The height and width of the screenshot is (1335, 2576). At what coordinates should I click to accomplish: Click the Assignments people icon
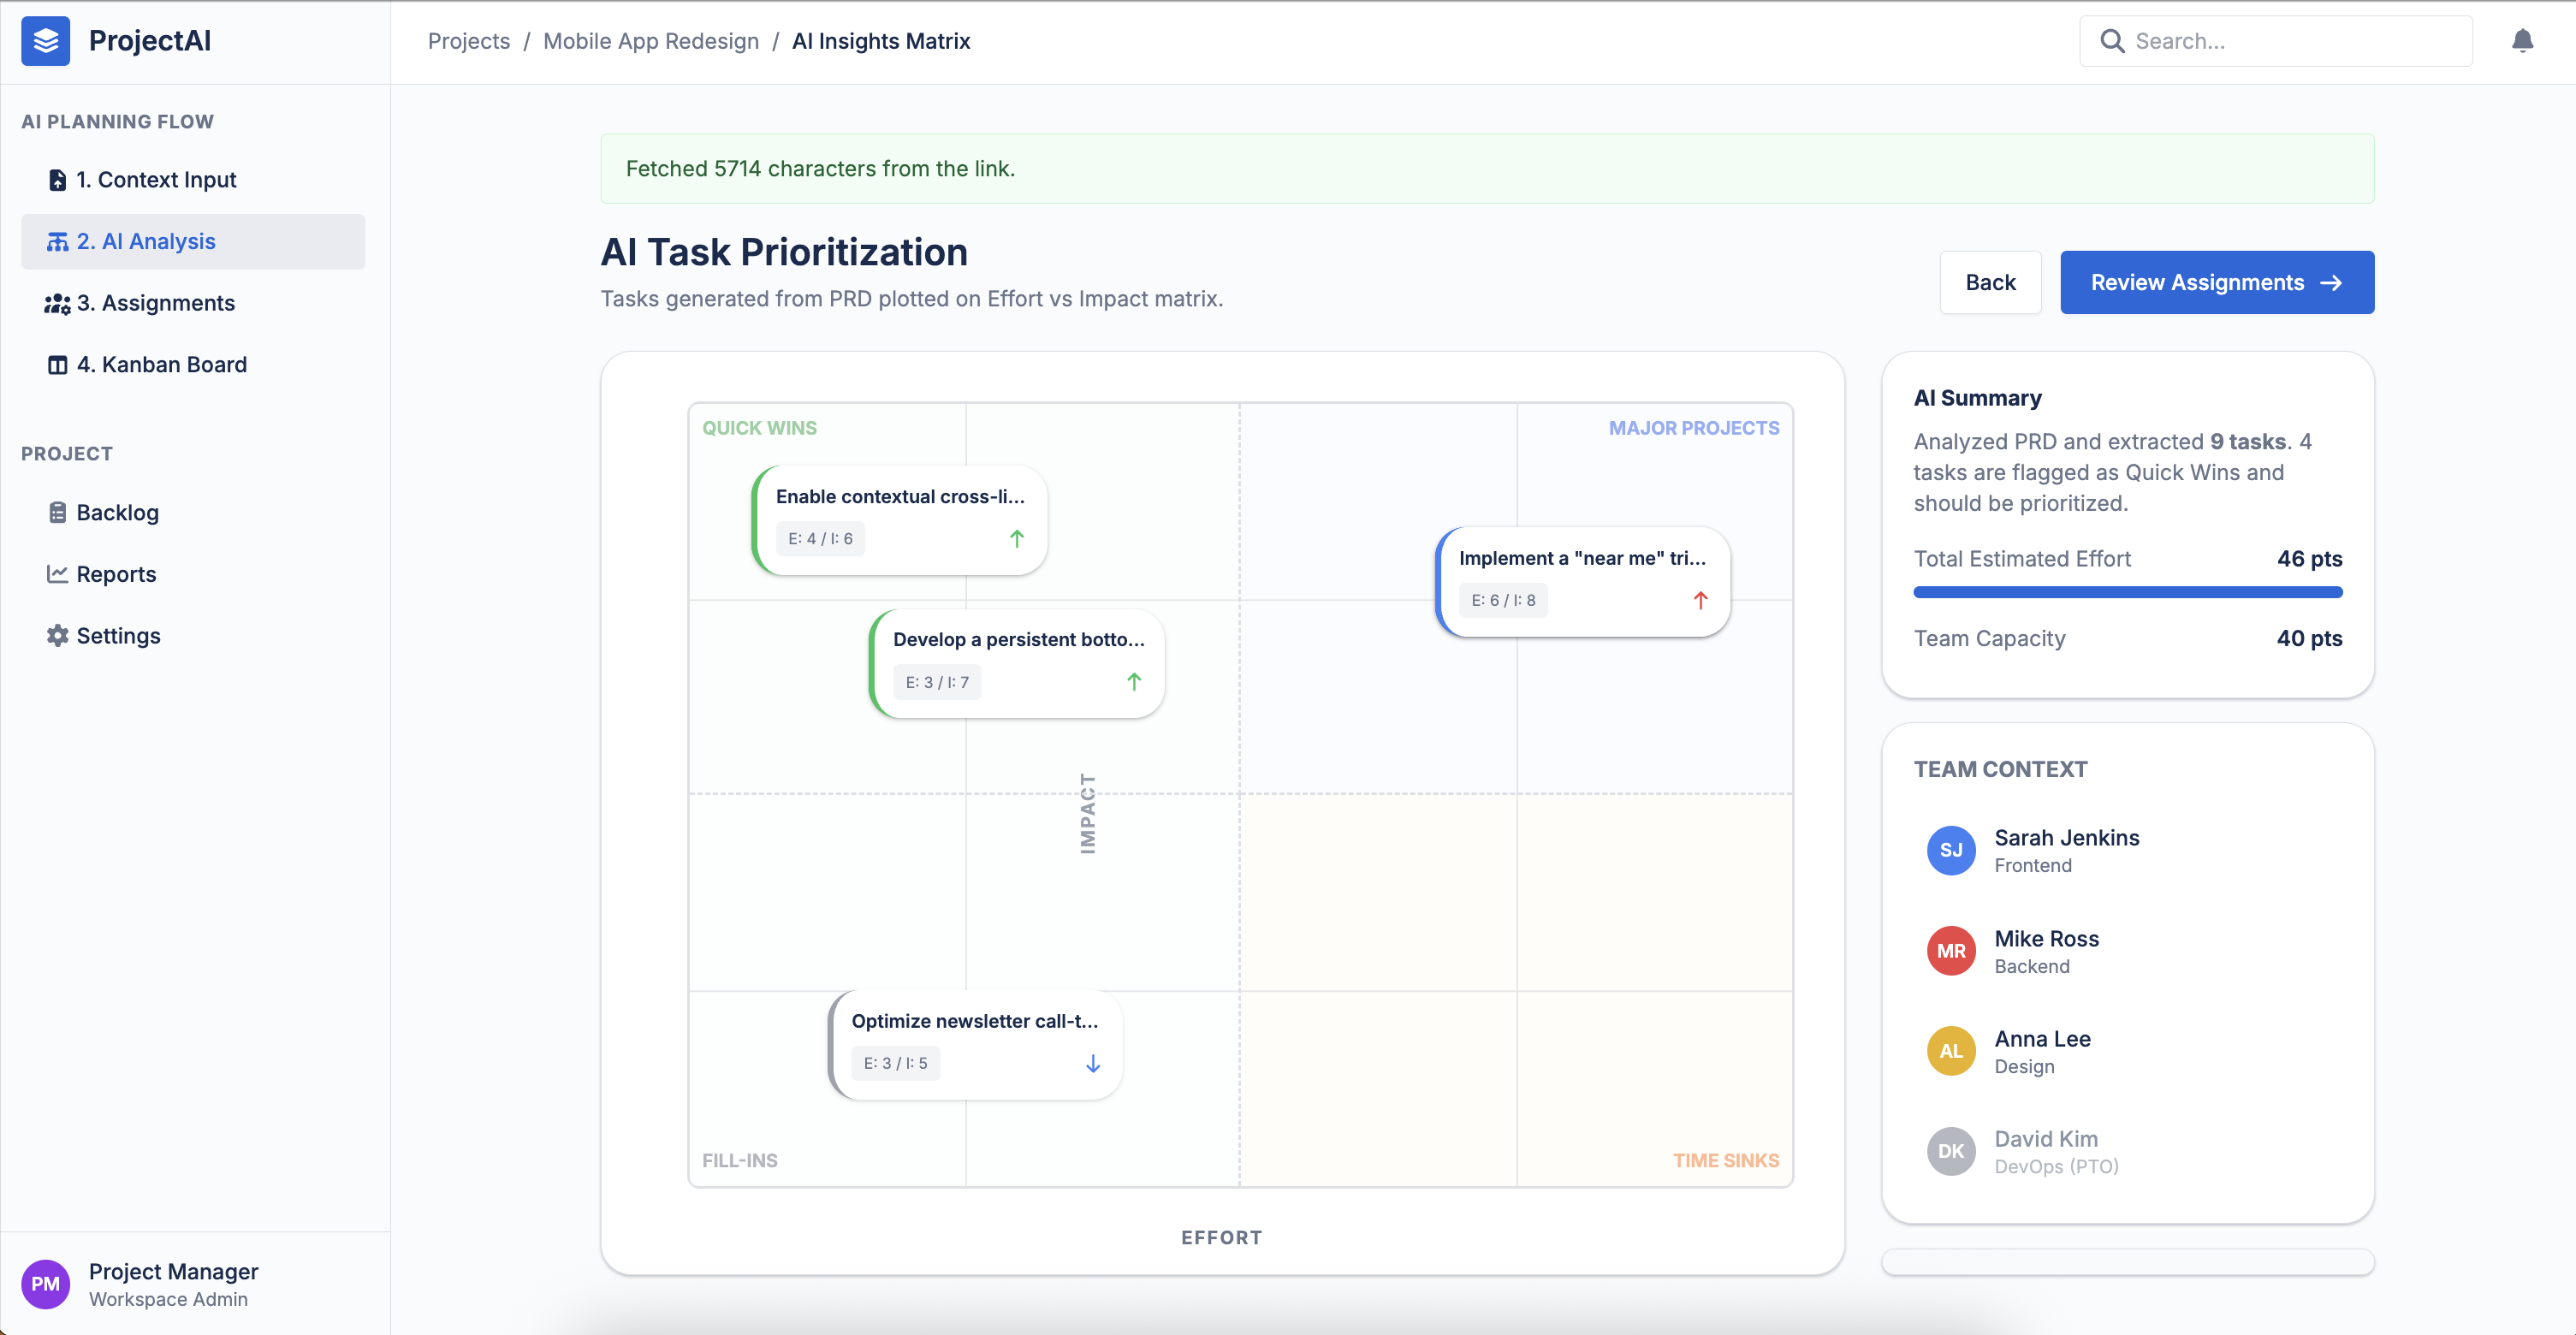tap(58, 304)
